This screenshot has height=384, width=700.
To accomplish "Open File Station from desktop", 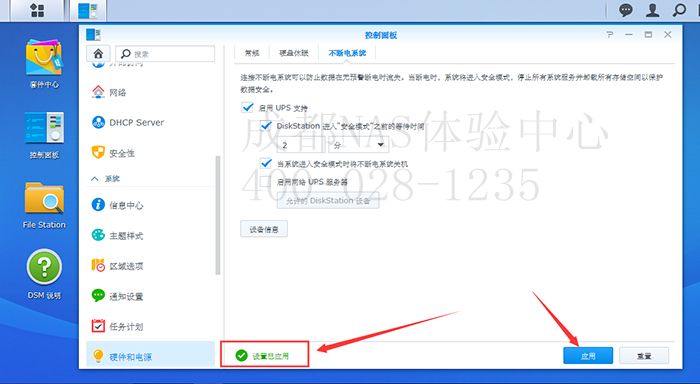I will 44,205.
